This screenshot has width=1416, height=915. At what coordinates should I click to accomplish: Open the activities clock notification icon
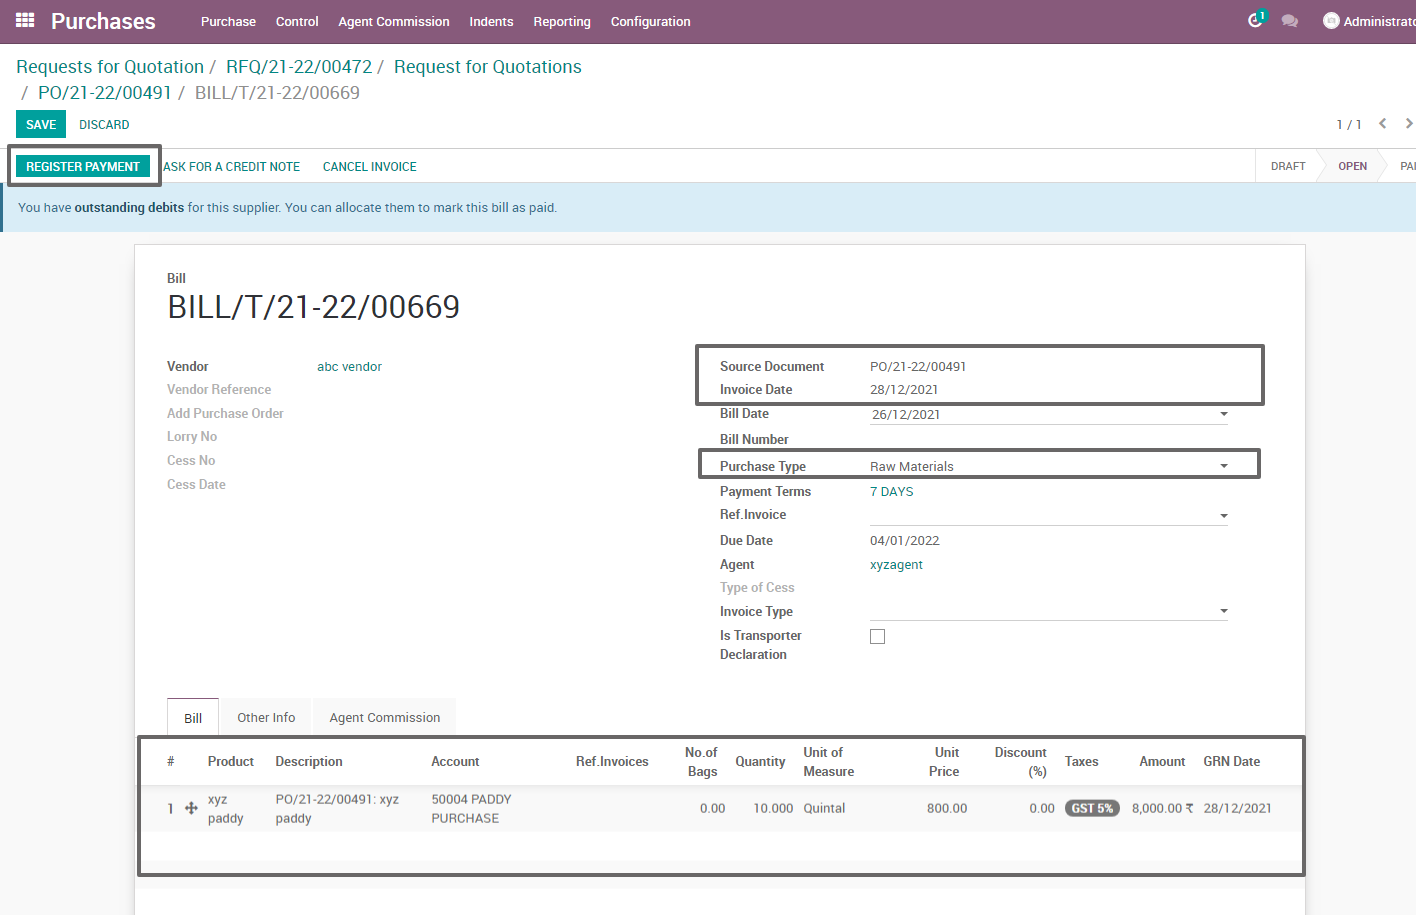point(1255,20)
